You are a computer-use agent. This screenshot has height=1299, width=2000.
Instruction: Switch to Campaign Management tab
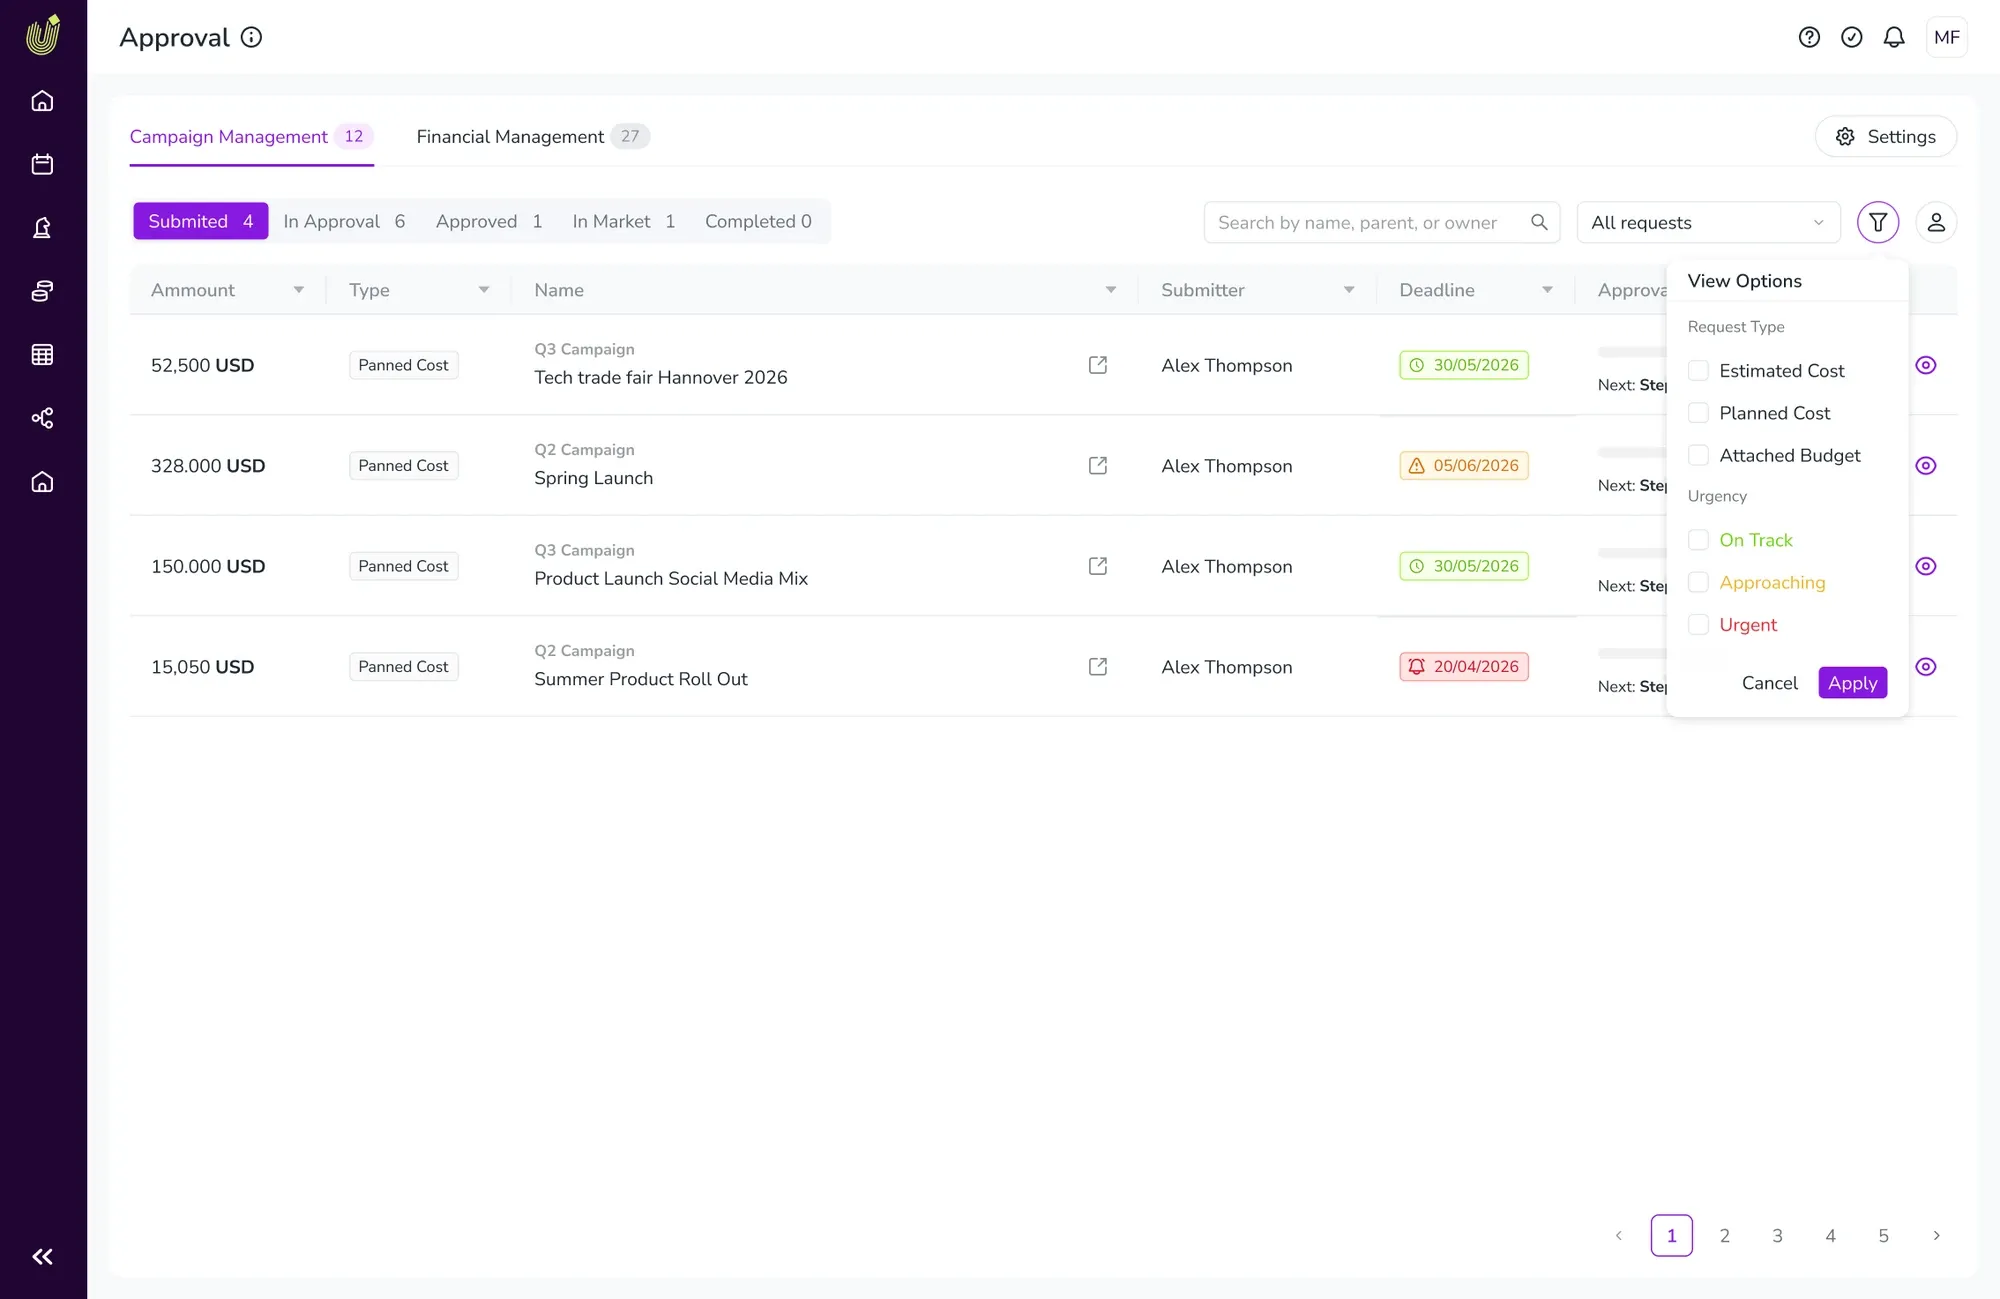(x=251, y=137)
